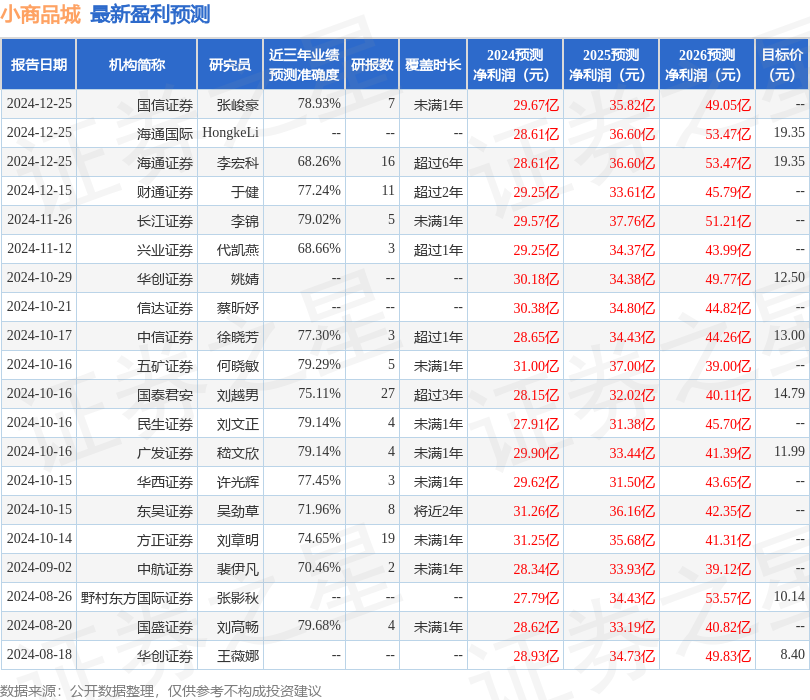The image size is (810, 700).
Task: Click report count 27
Action: [388, 394]
